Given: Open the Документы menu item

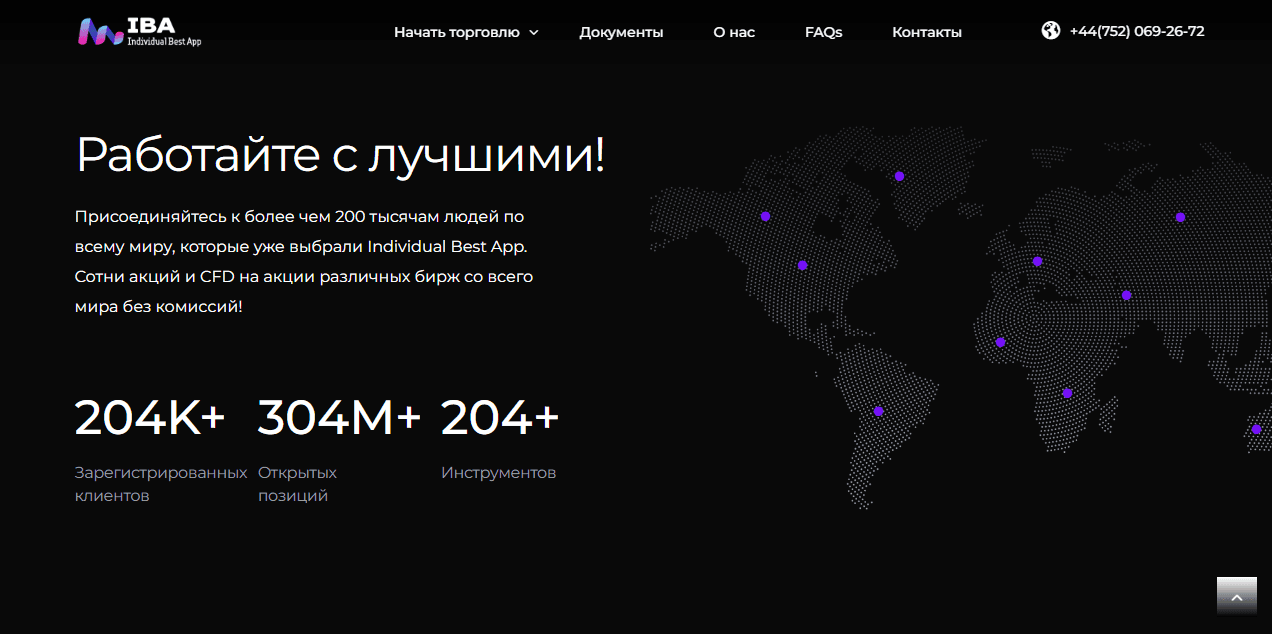Looking at the screenshot, I should [621, 32].
